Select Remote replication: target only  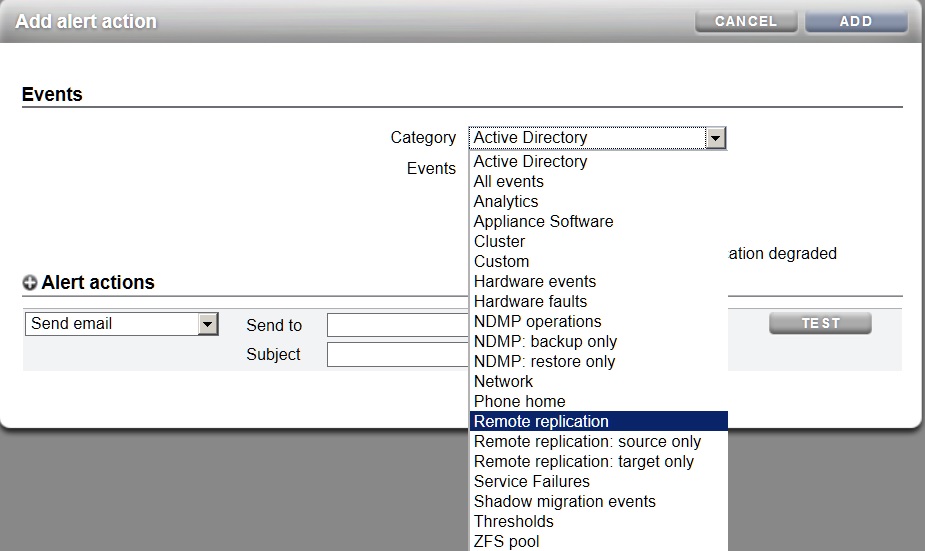click(599, 461)
